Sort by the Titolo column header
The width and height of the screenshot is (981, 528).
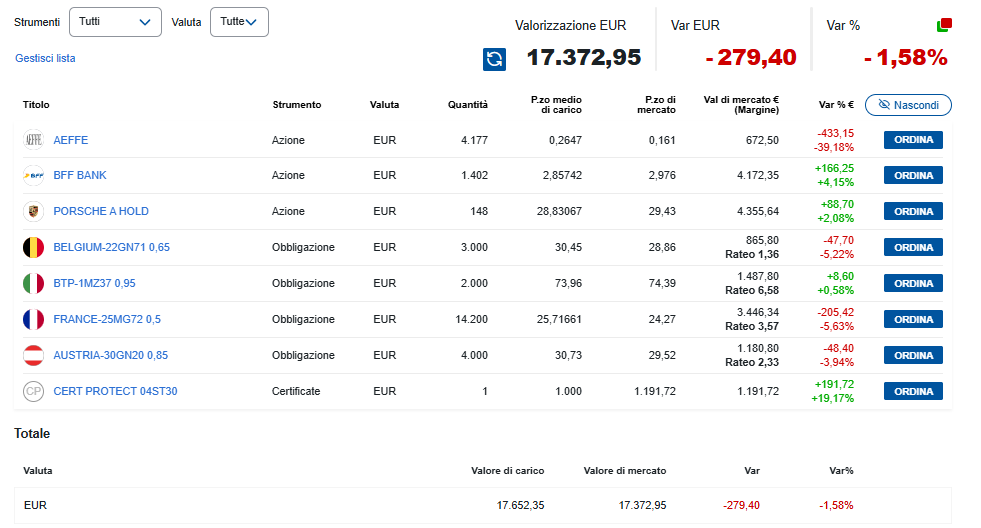coord(36,104)
